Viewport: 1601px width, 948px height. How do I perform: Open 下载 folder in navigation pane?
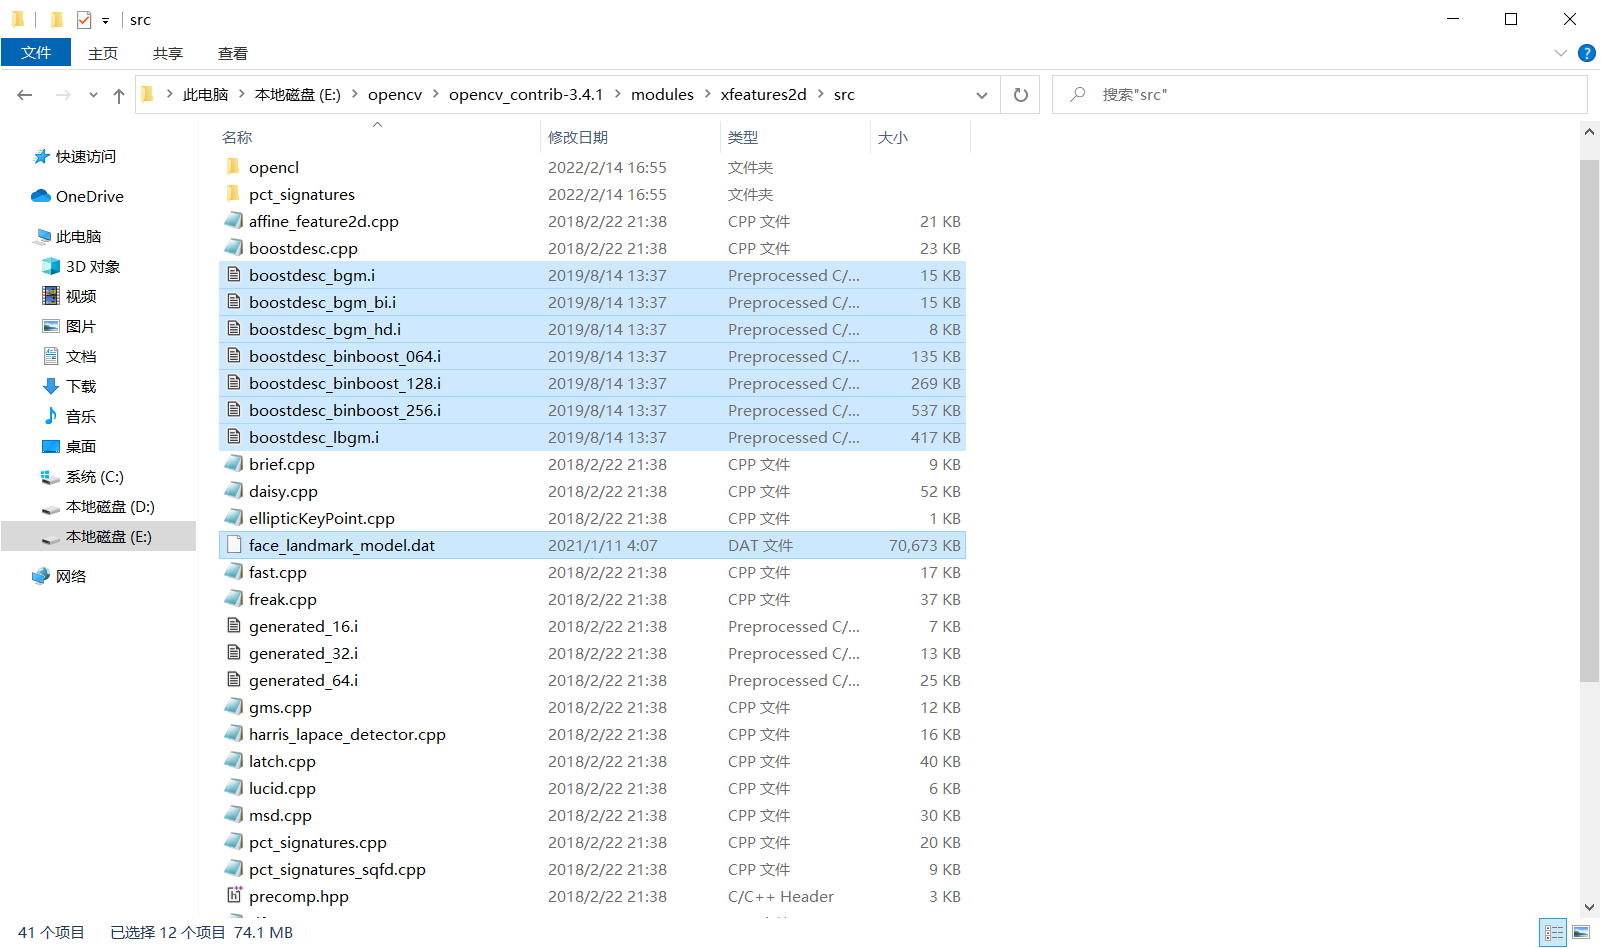(81, 387)
